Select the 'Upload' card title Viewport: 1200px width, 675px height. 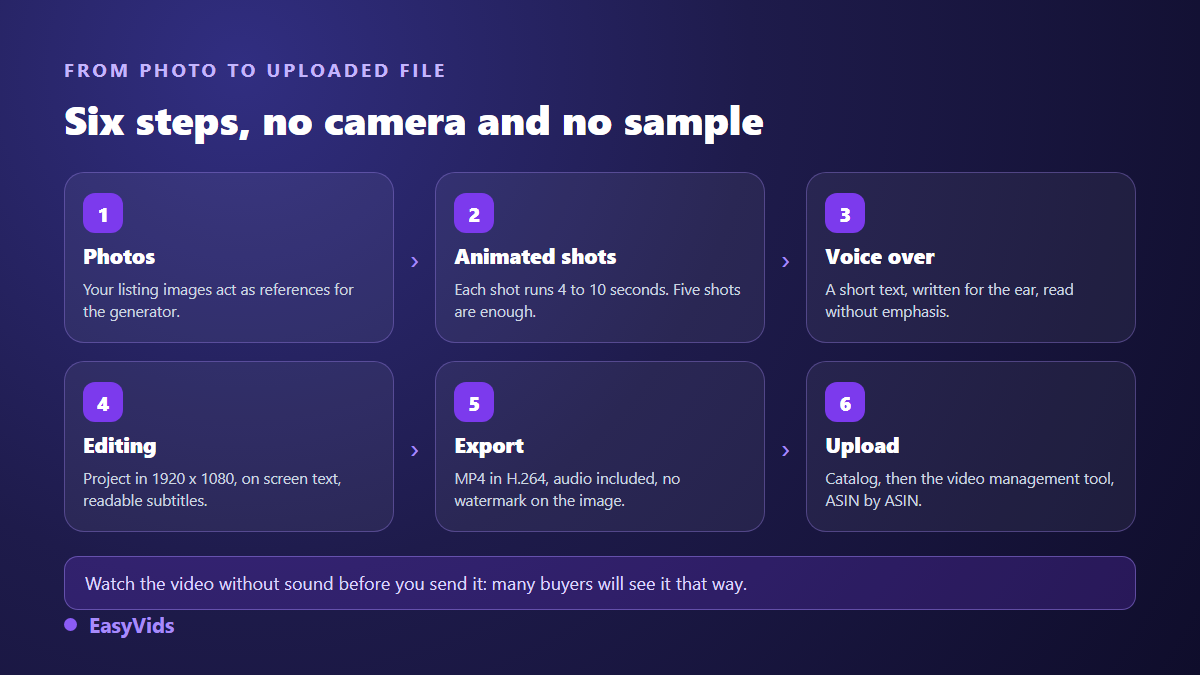(x=862, y=446)
